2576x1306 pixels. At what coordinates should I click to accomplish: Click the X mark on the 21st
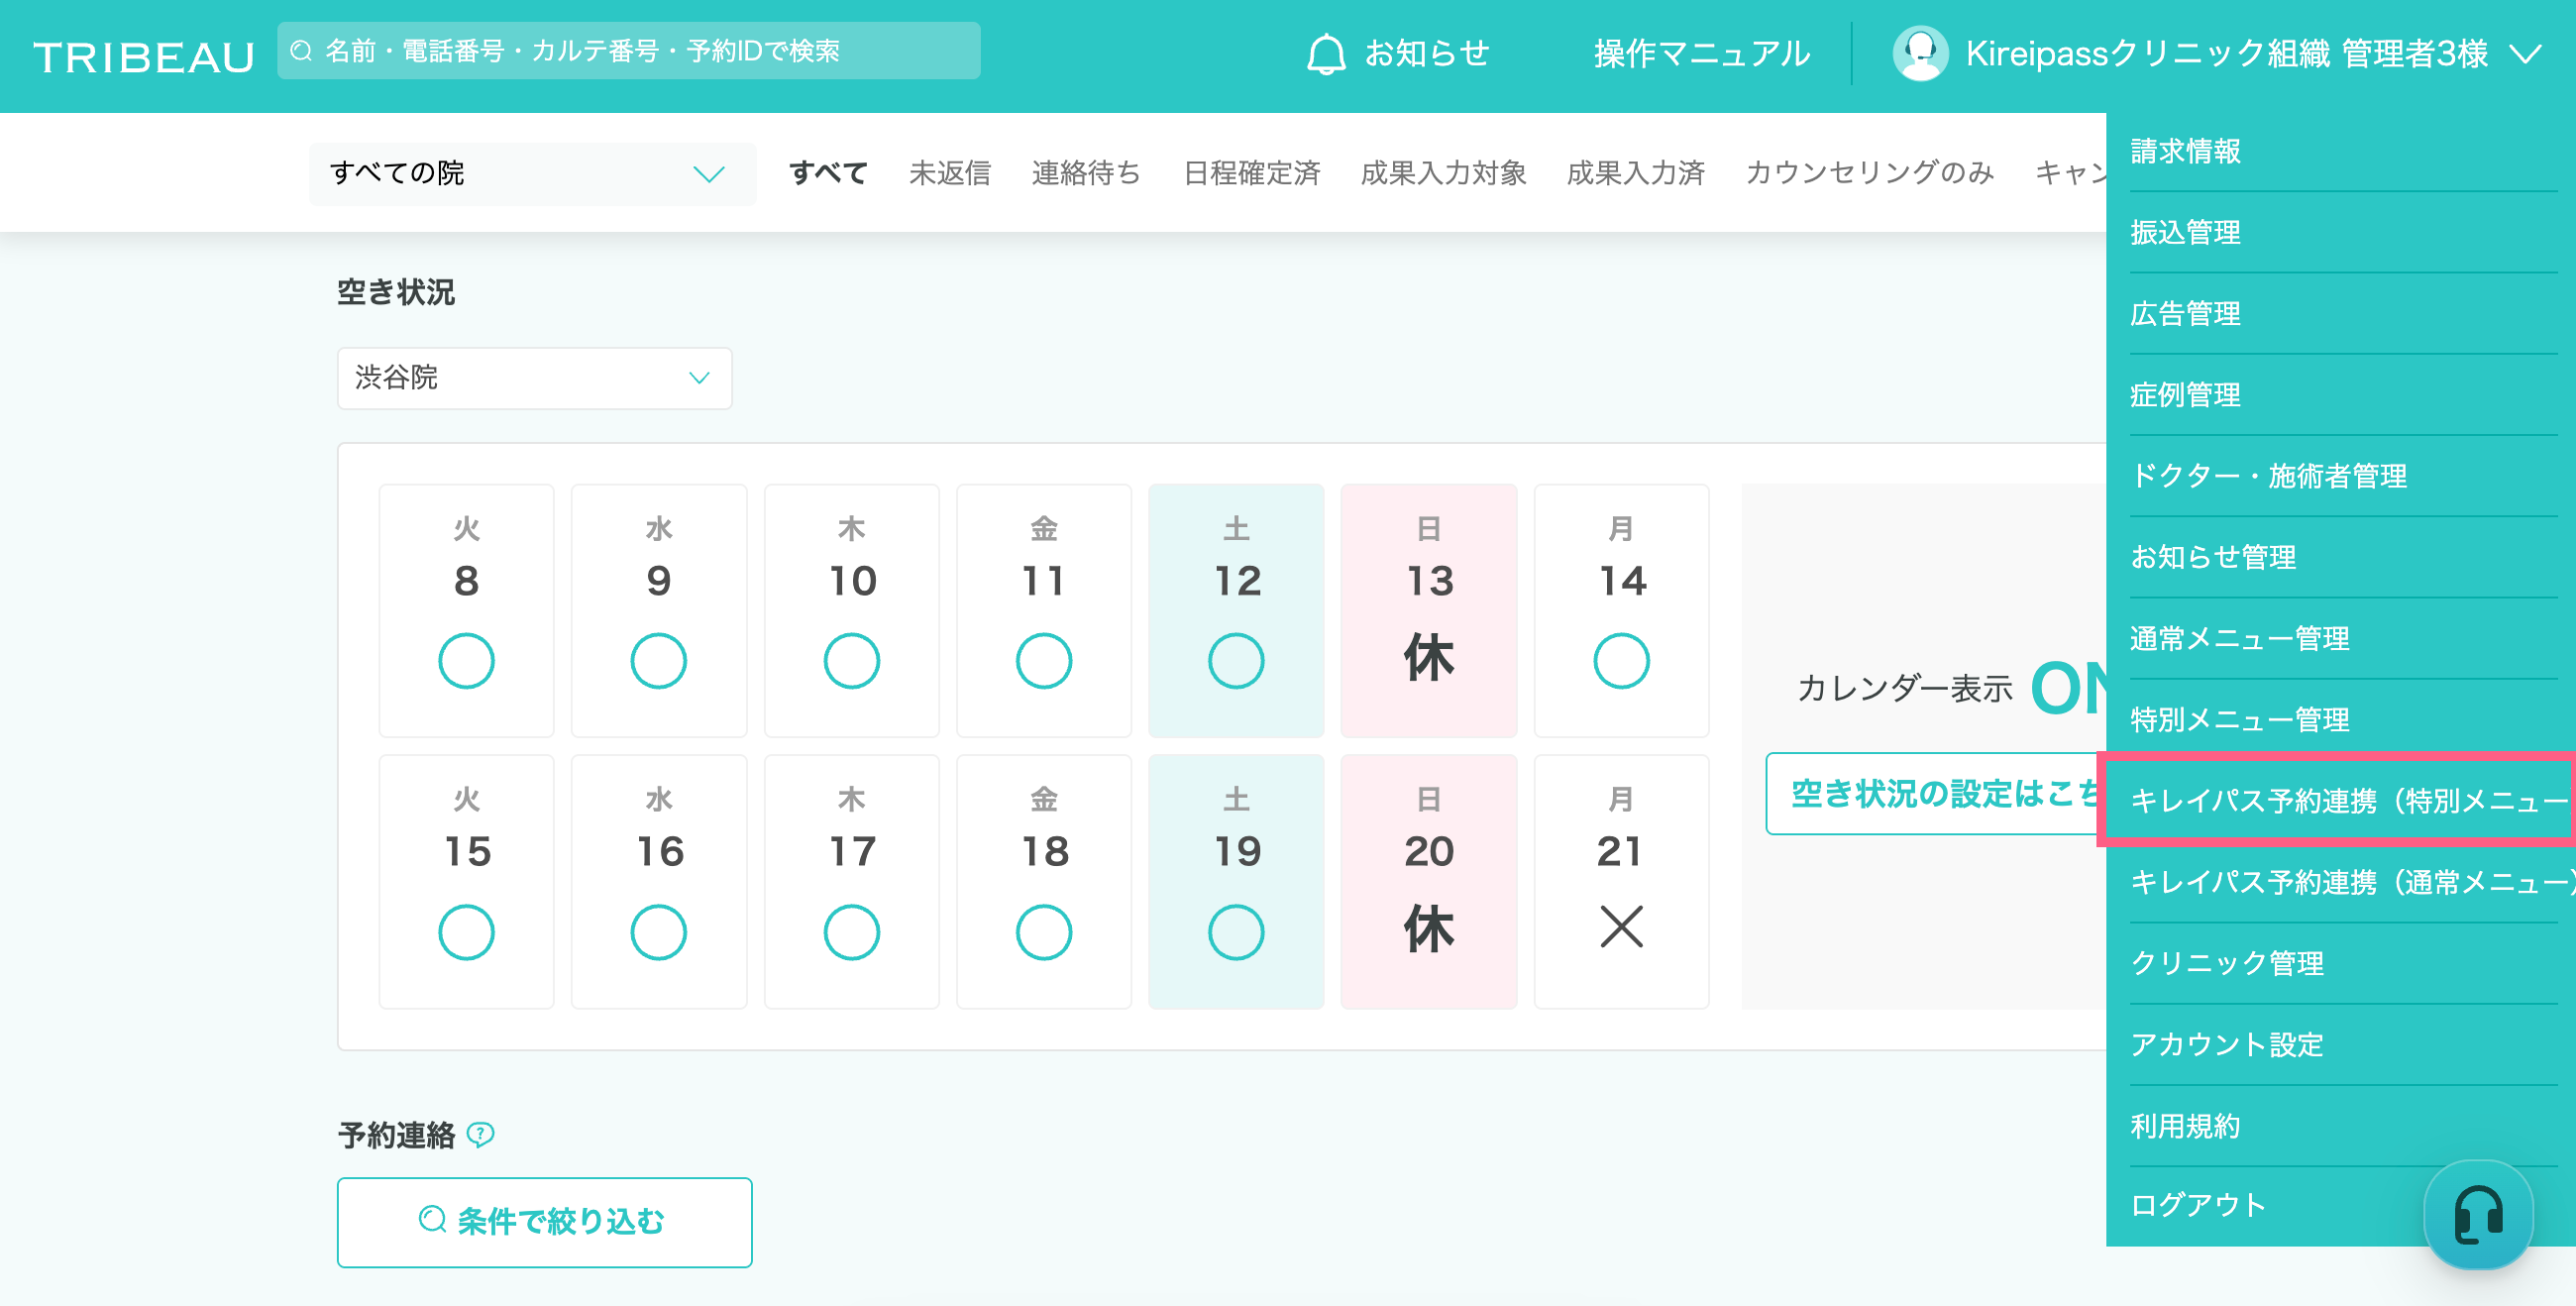[x=1621, y=927]
